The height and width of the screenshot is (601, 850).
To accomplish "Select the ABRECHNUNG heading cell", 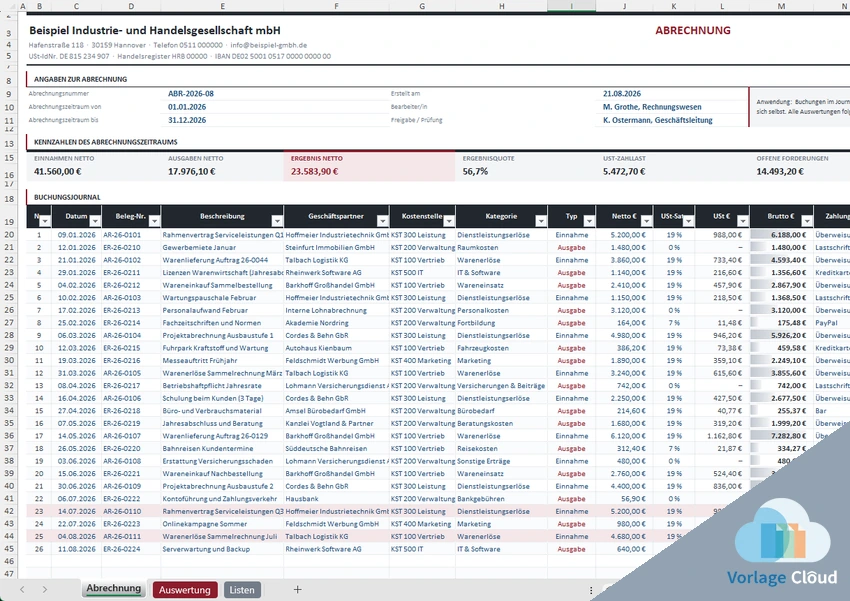I will click(693, 30).
